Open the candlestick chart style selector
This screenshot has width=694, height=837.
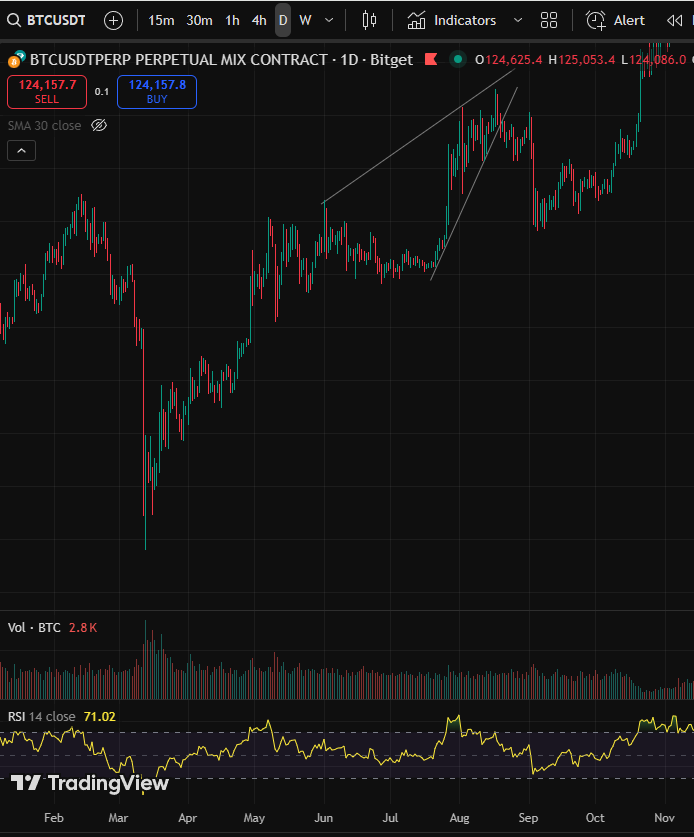pos(369,20)
